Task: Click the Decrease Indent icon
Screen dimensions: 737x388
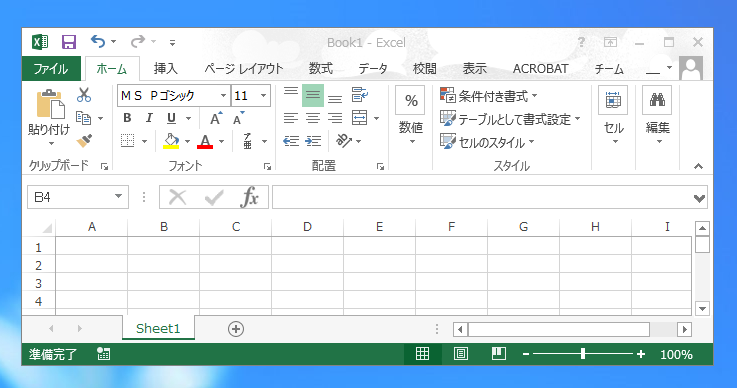Action: [x=291, y=141]
